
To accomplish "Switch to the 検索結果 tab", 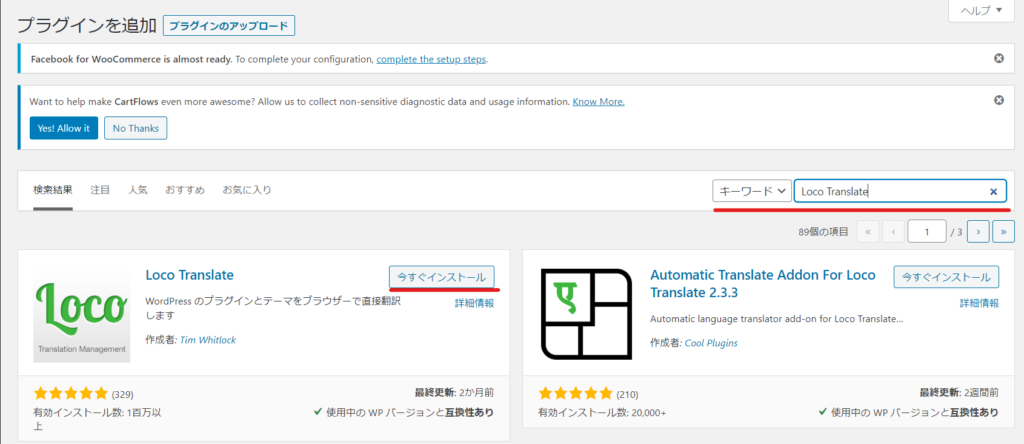I will 53,190.
